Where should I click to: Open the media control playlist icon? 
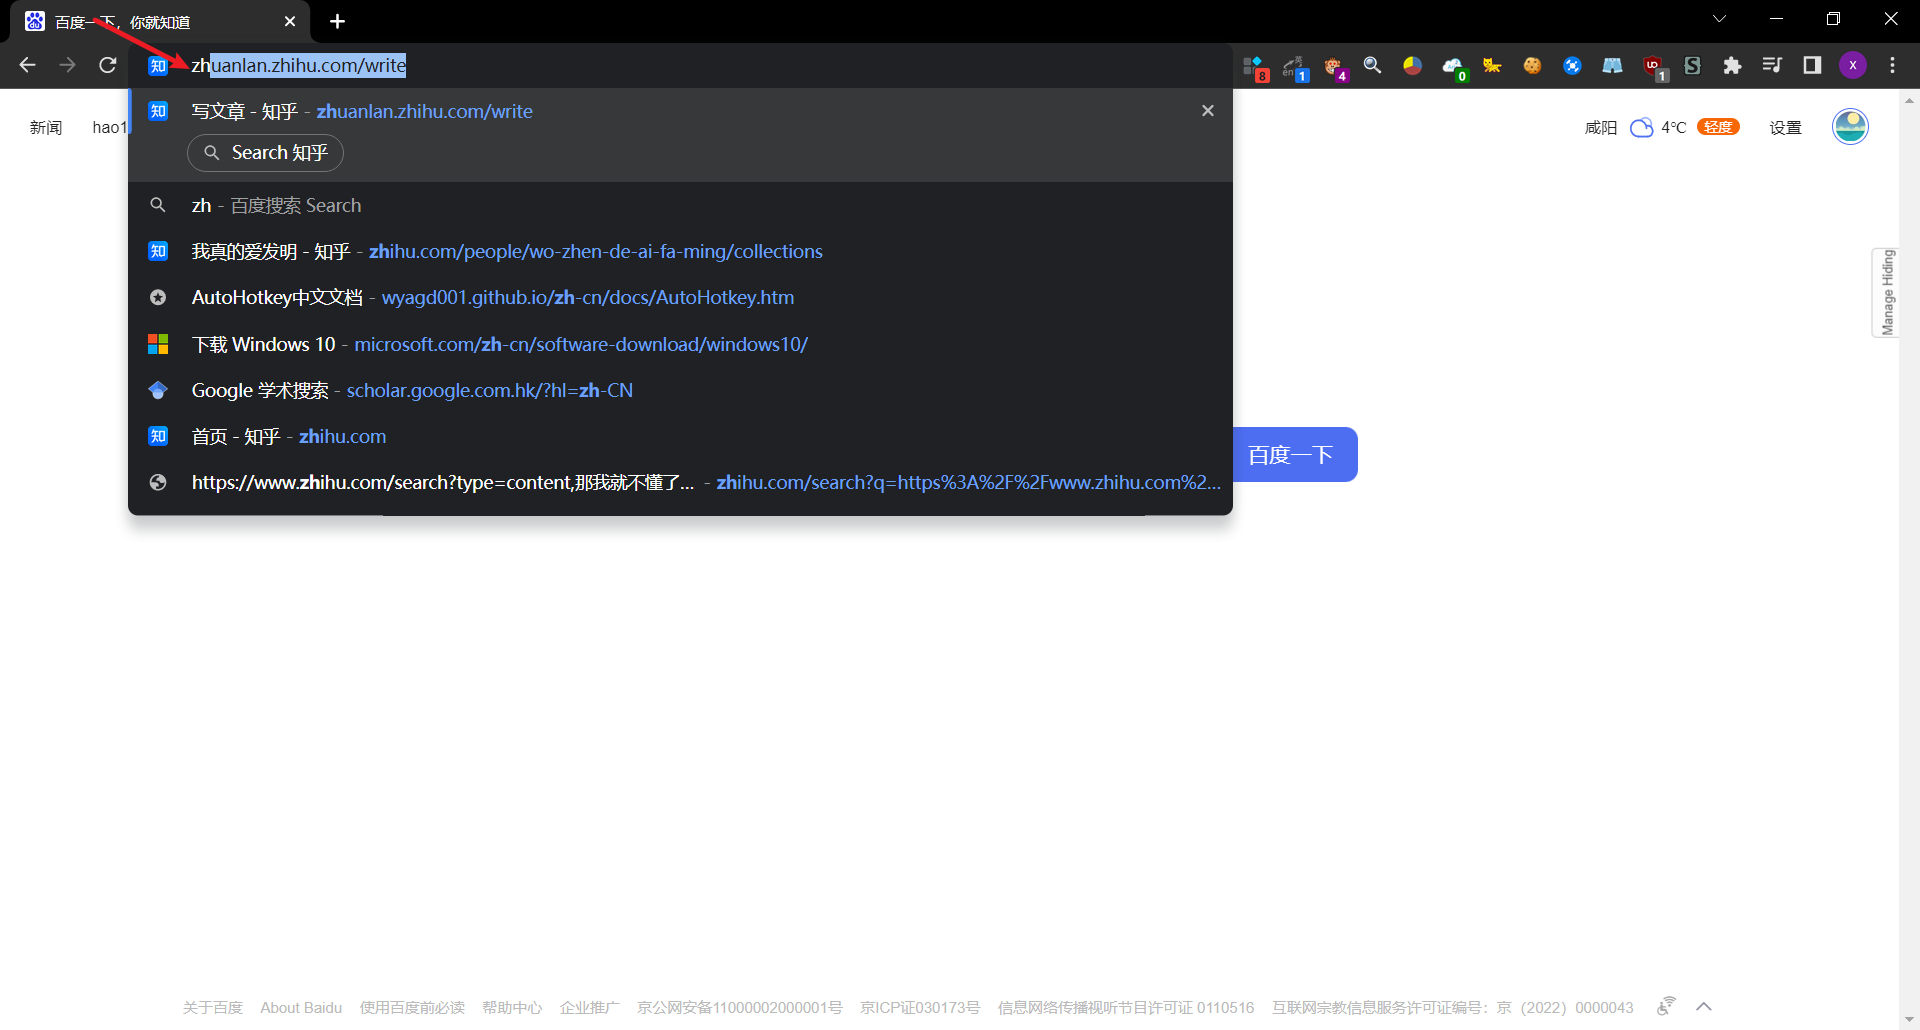pyautogui.click(x=1772, y=65)
